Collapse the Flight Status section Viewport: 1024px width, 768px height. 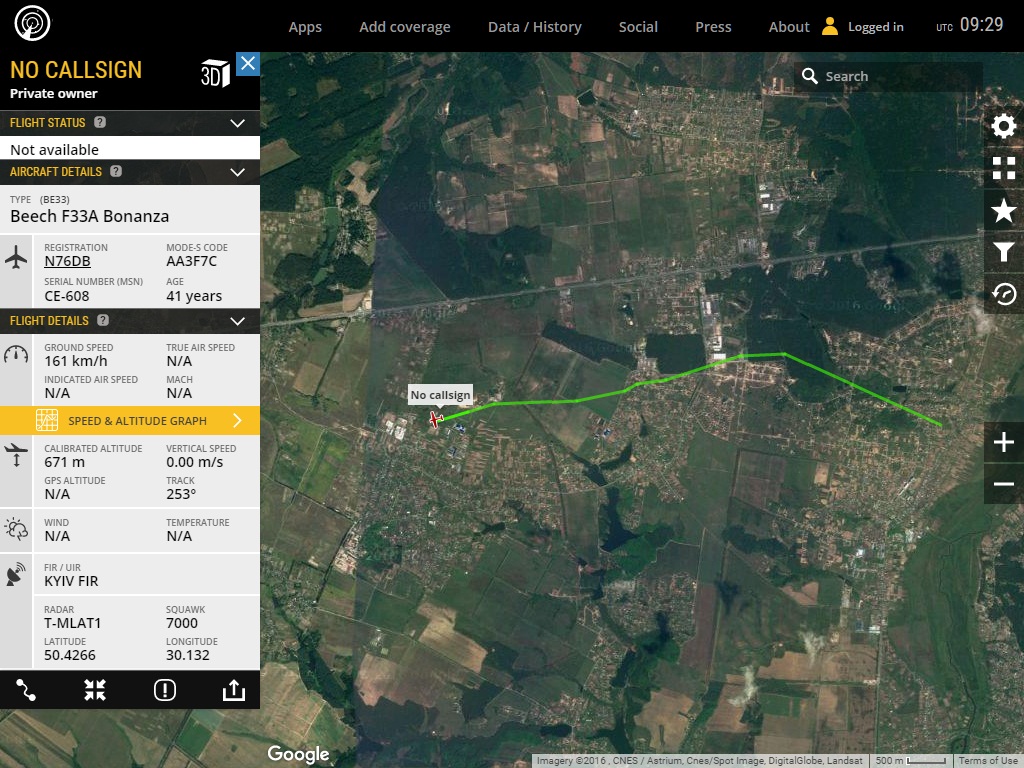click(x=237, y=123)
